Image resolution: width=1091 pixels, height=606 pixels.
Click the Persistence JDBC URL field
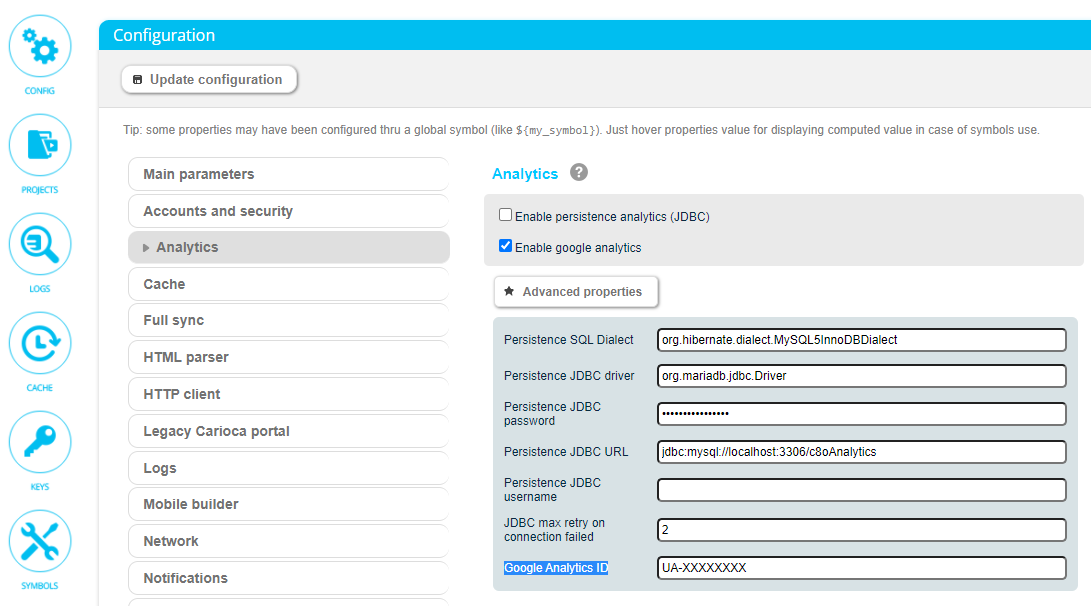(x=861, y=452)
